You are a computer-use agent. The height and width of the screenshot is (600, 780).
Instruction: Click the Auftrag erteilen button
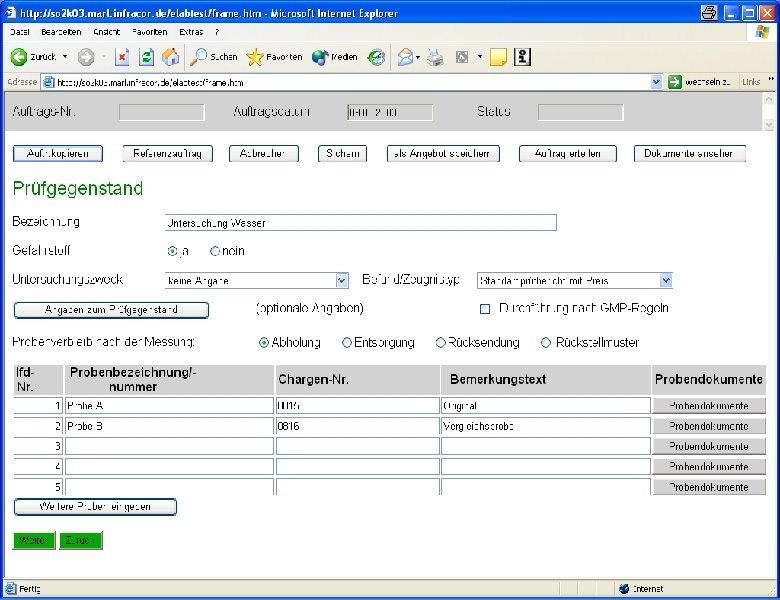tap(568, 154)
